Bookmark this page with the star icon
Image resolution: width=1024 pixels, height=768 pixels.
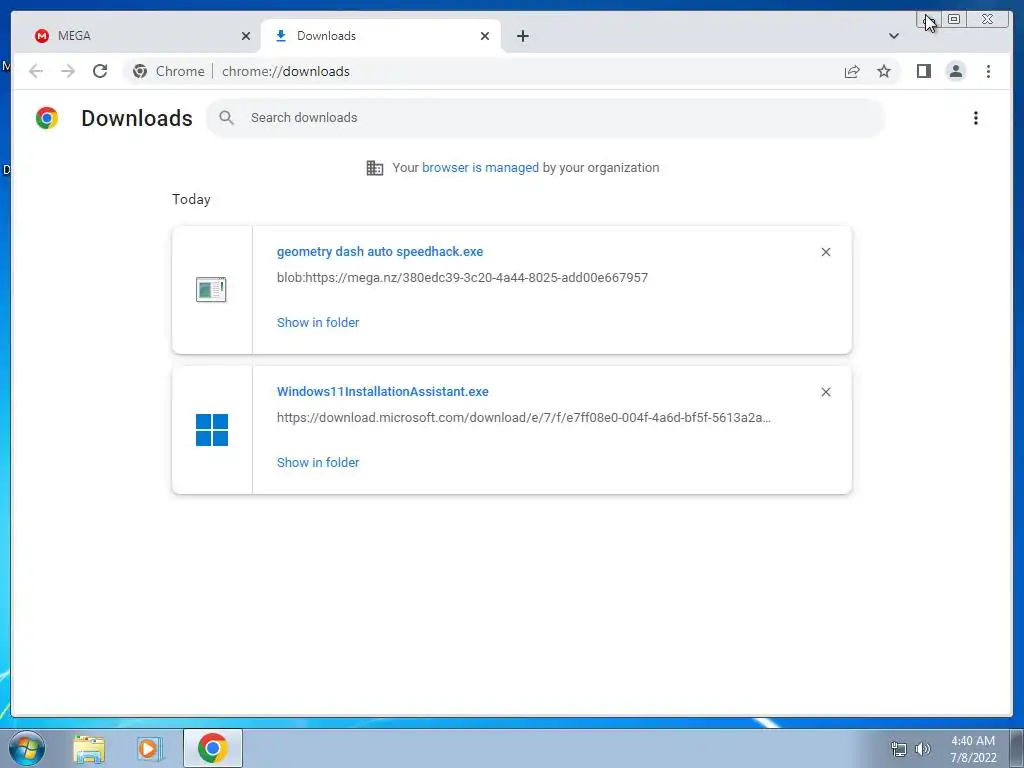pyautogui.click(x=884, y=71)
